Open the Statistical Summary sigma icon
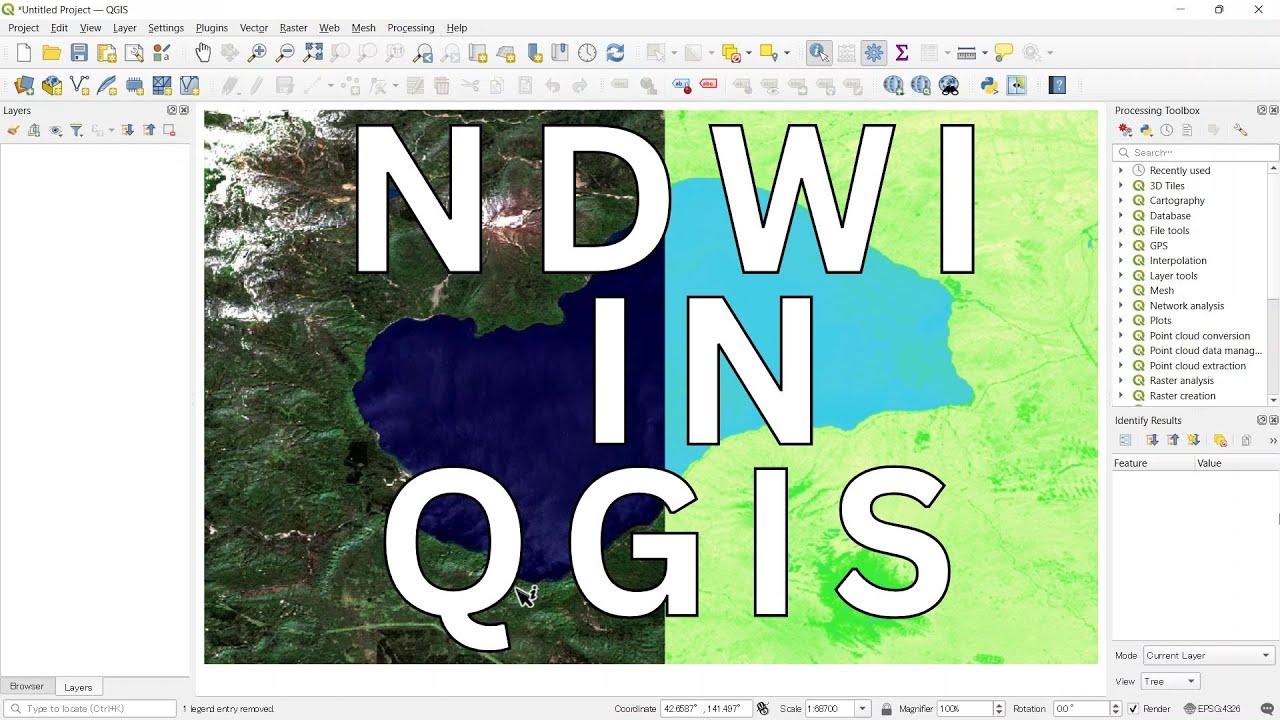This screenshot has width=1280, height=720. [x=901, y=53]
